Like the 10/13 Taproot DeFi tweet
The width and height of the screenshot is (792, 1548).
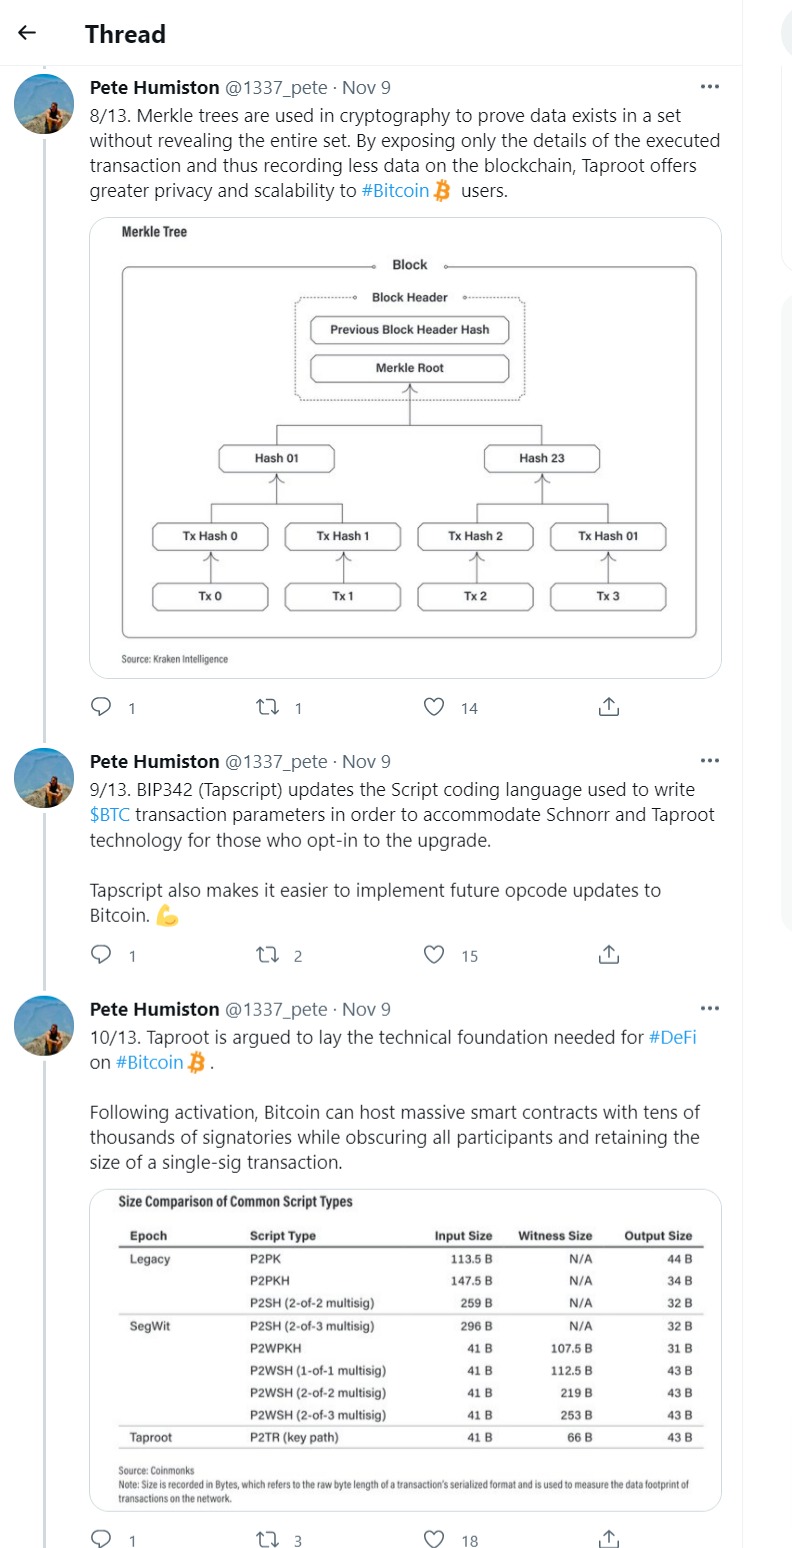tap(434, 1539)
